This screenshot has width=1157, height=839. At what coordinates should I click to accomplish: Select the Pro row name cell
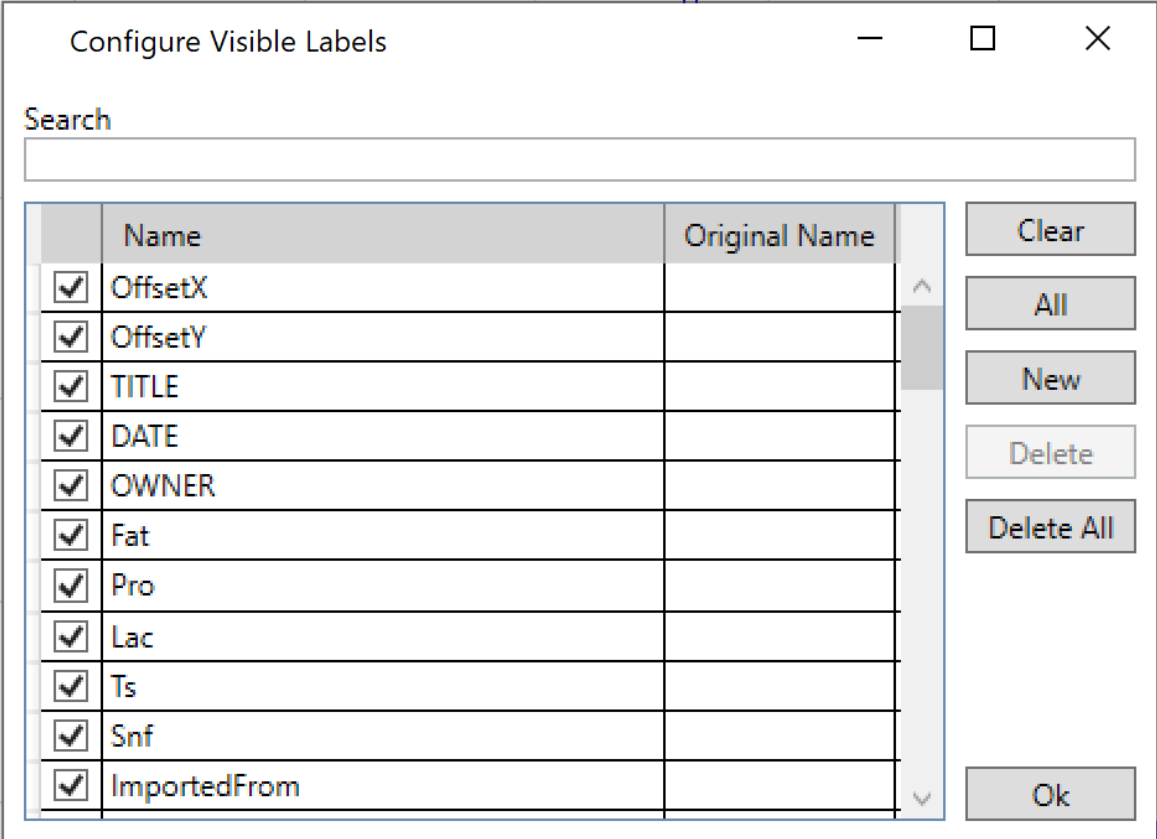[x=382, y=586]
